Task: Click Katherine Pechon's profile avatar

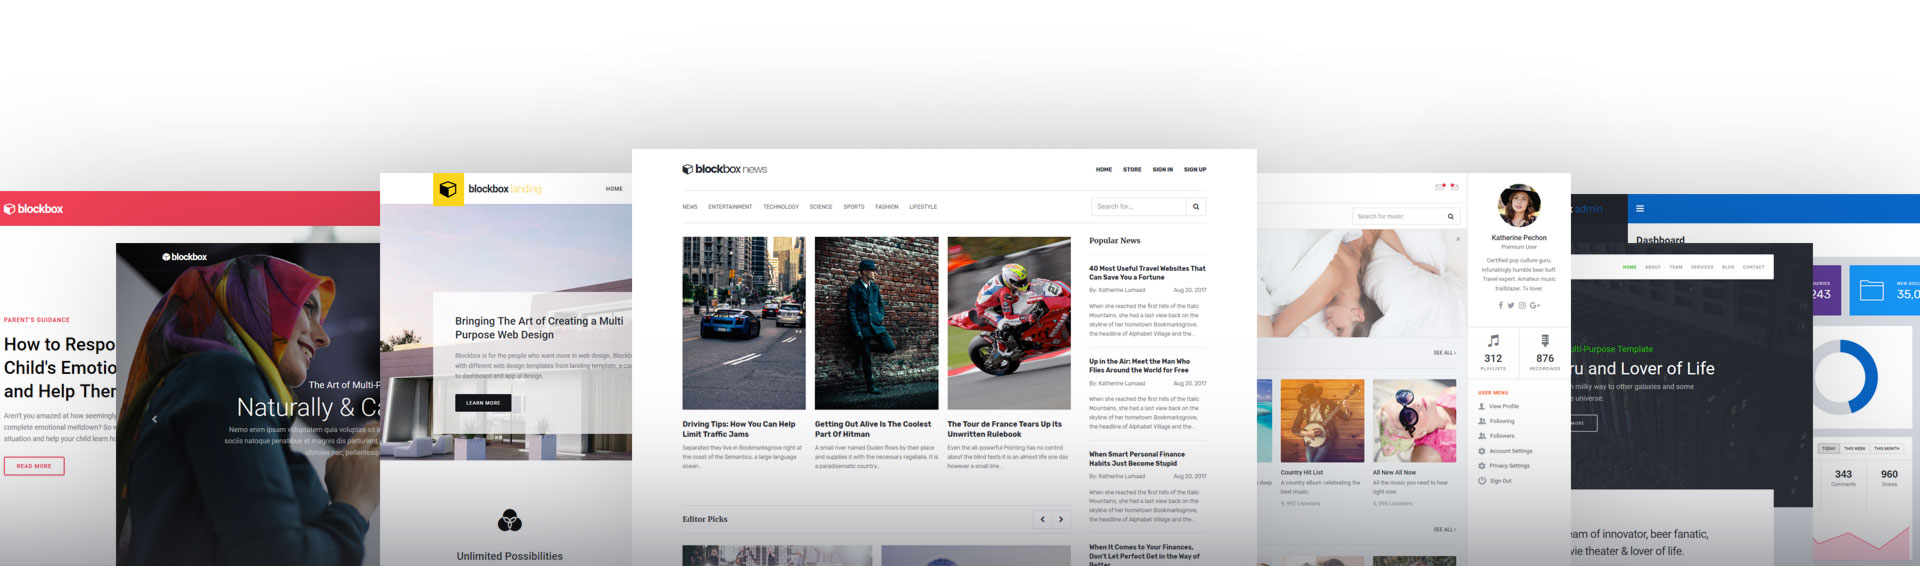Action: click(x=1519, y=207)
